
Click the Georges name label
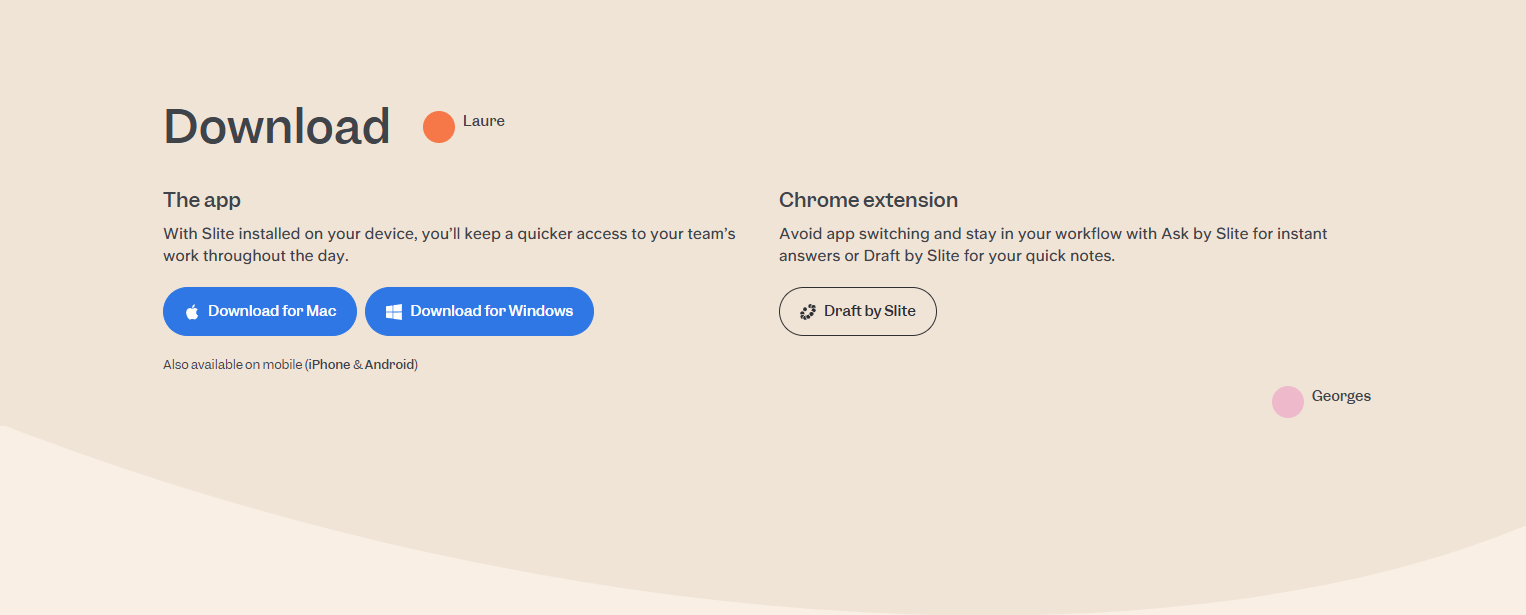point(1341,396)
